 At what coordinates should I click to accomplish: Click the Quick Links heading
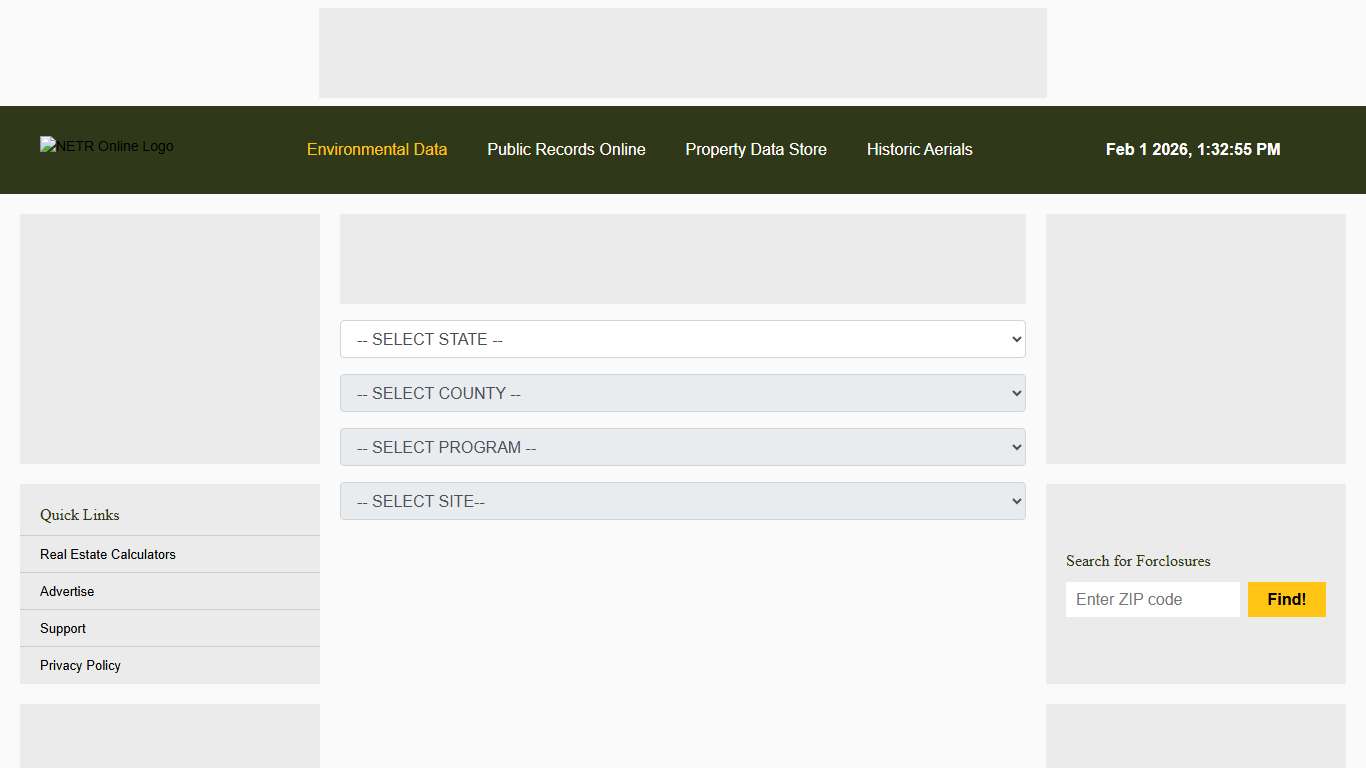79,515
